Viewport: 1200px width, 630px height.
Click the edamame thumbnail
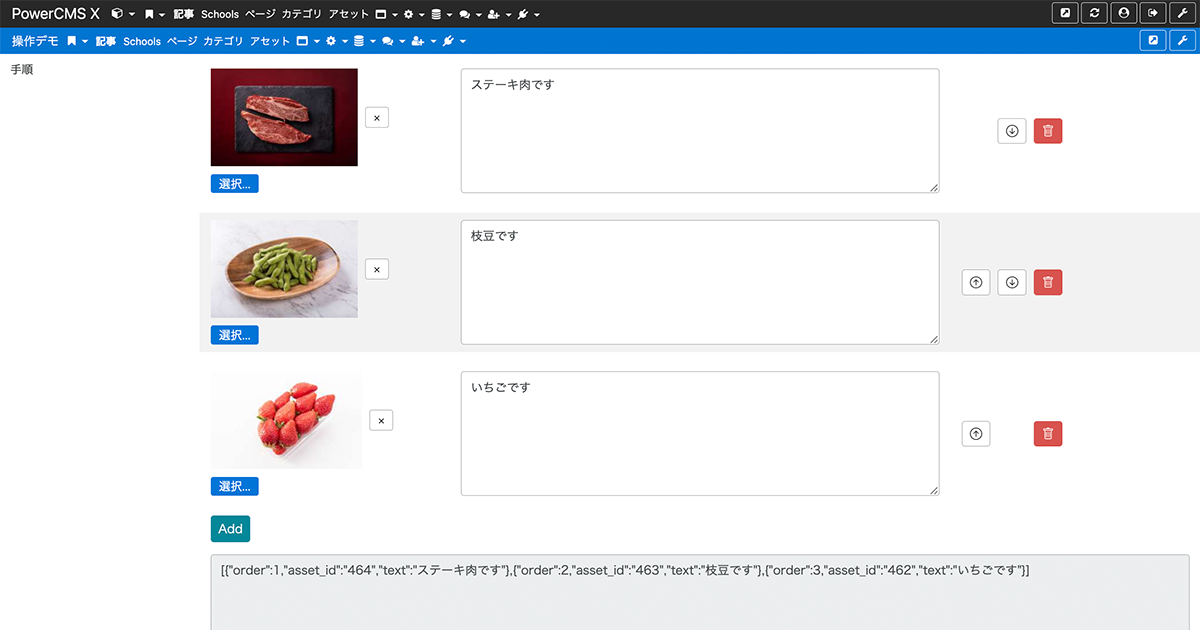(x=284, y=269)
